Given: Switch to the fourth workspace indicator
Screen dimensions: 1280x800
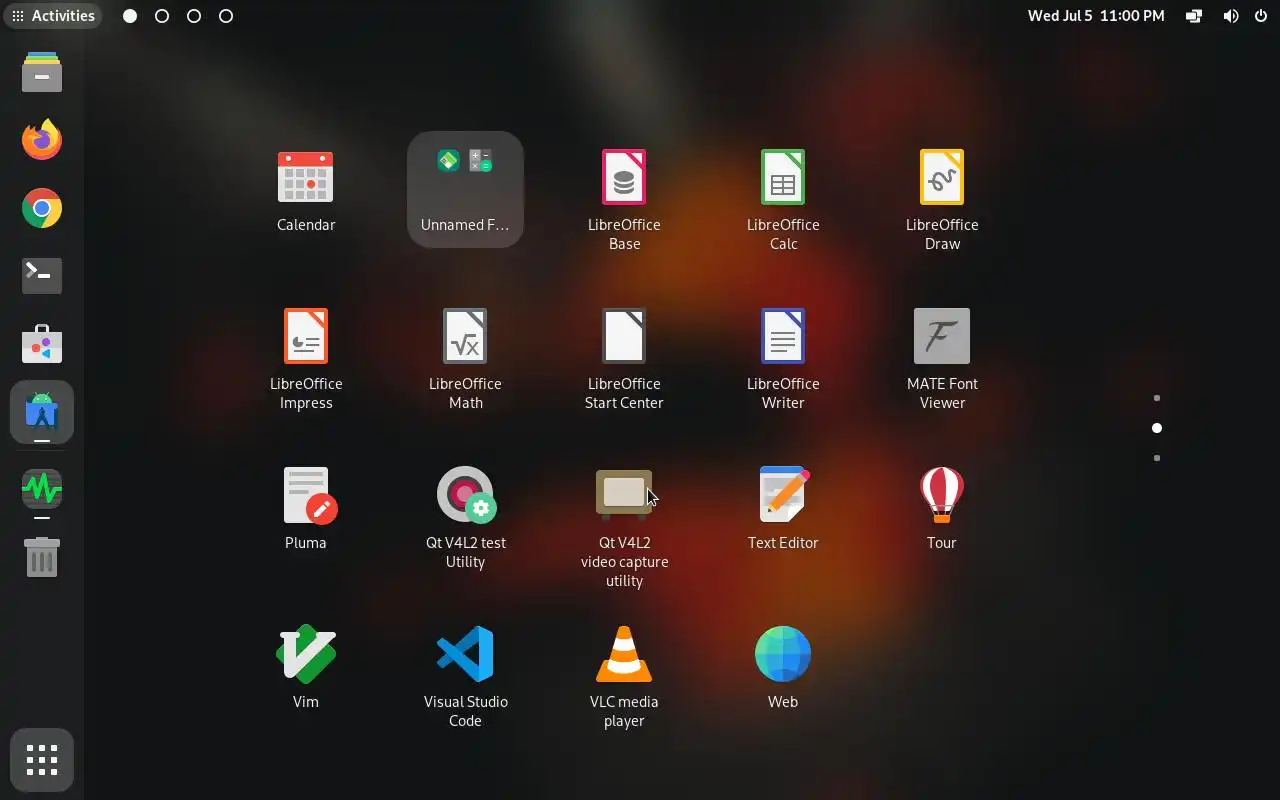Looking at the screenshot, I should click(x=226, y=16).
